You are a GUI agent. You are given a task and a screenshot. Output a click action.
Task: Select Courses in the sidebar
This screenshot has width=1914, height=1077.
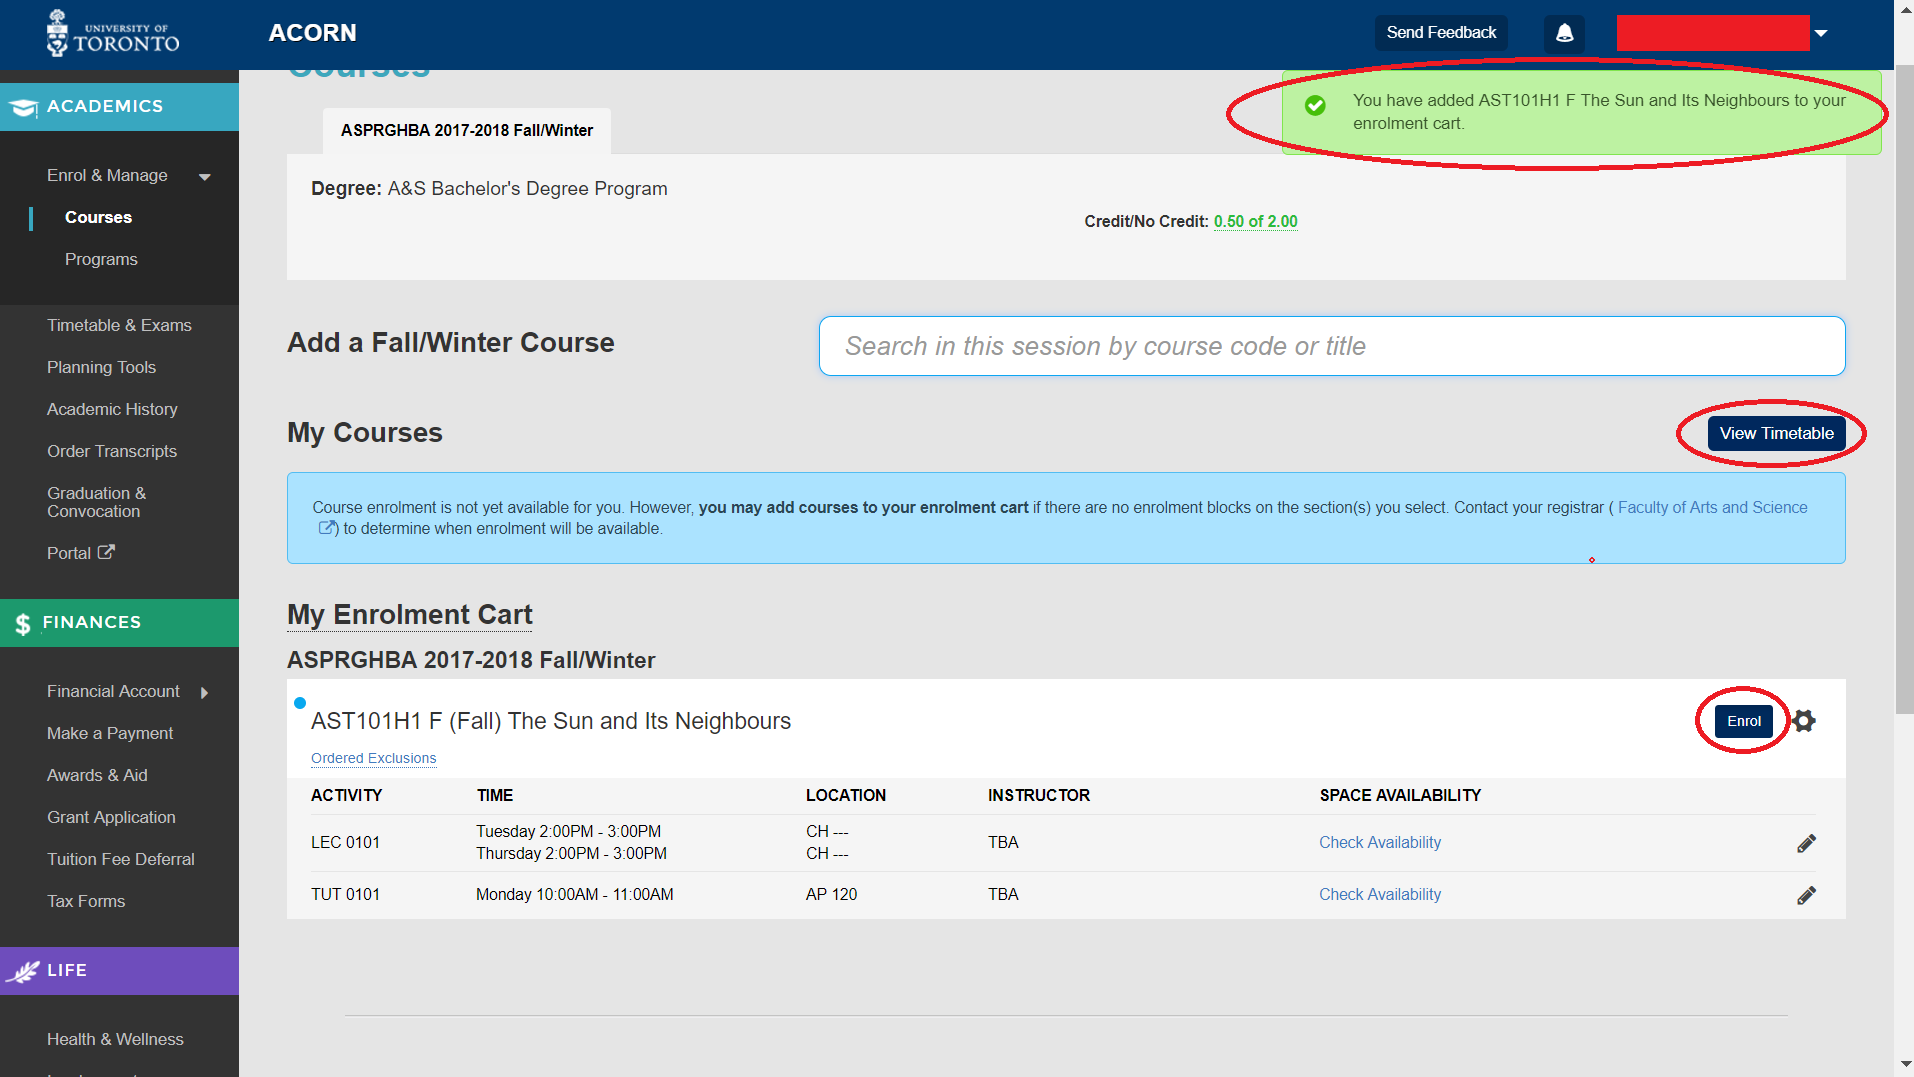[x=98, y=217]
